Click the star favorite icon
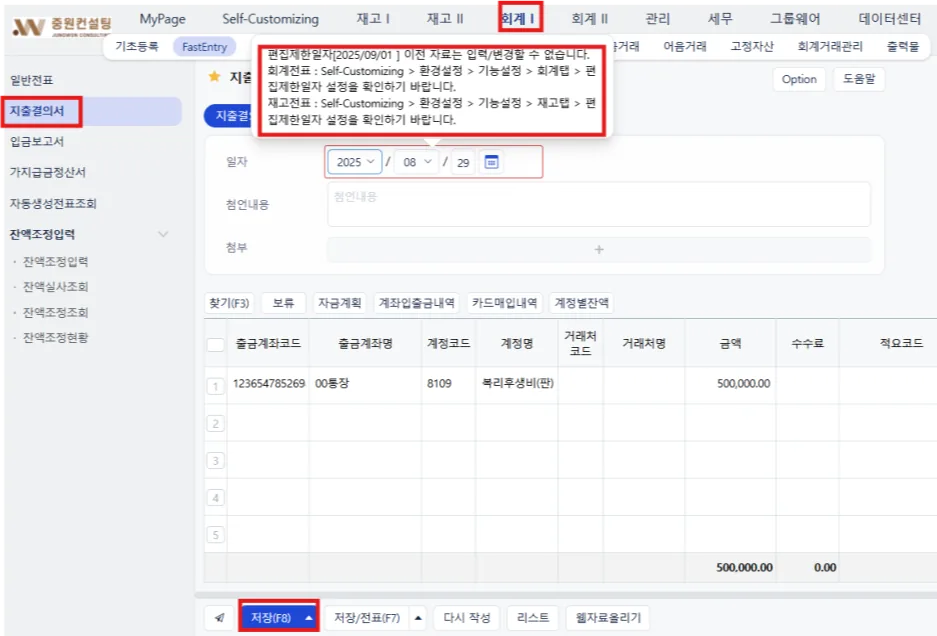The width and height of the screenshot is (937, 636). pyautogui.click(x=214, y=77)
